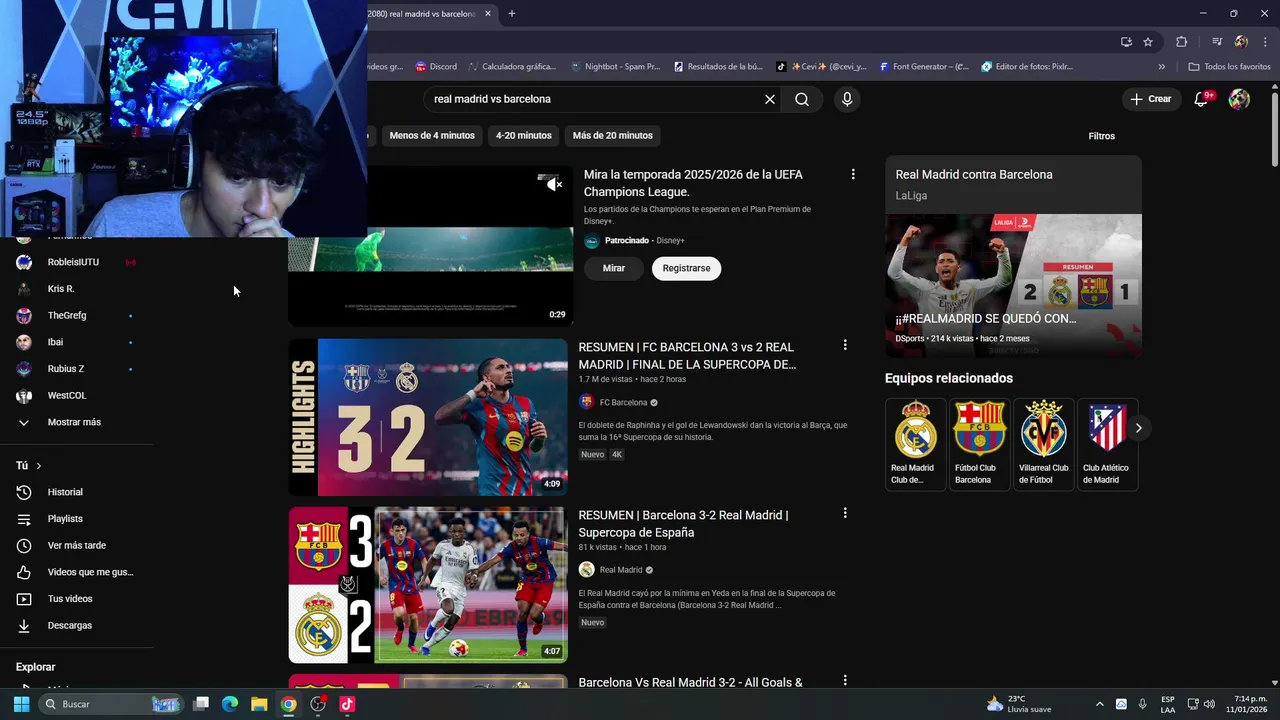Select 4-20 minutos filter chip
The width and height of the screenshot is (1280, 720).
tap(524, 135)
